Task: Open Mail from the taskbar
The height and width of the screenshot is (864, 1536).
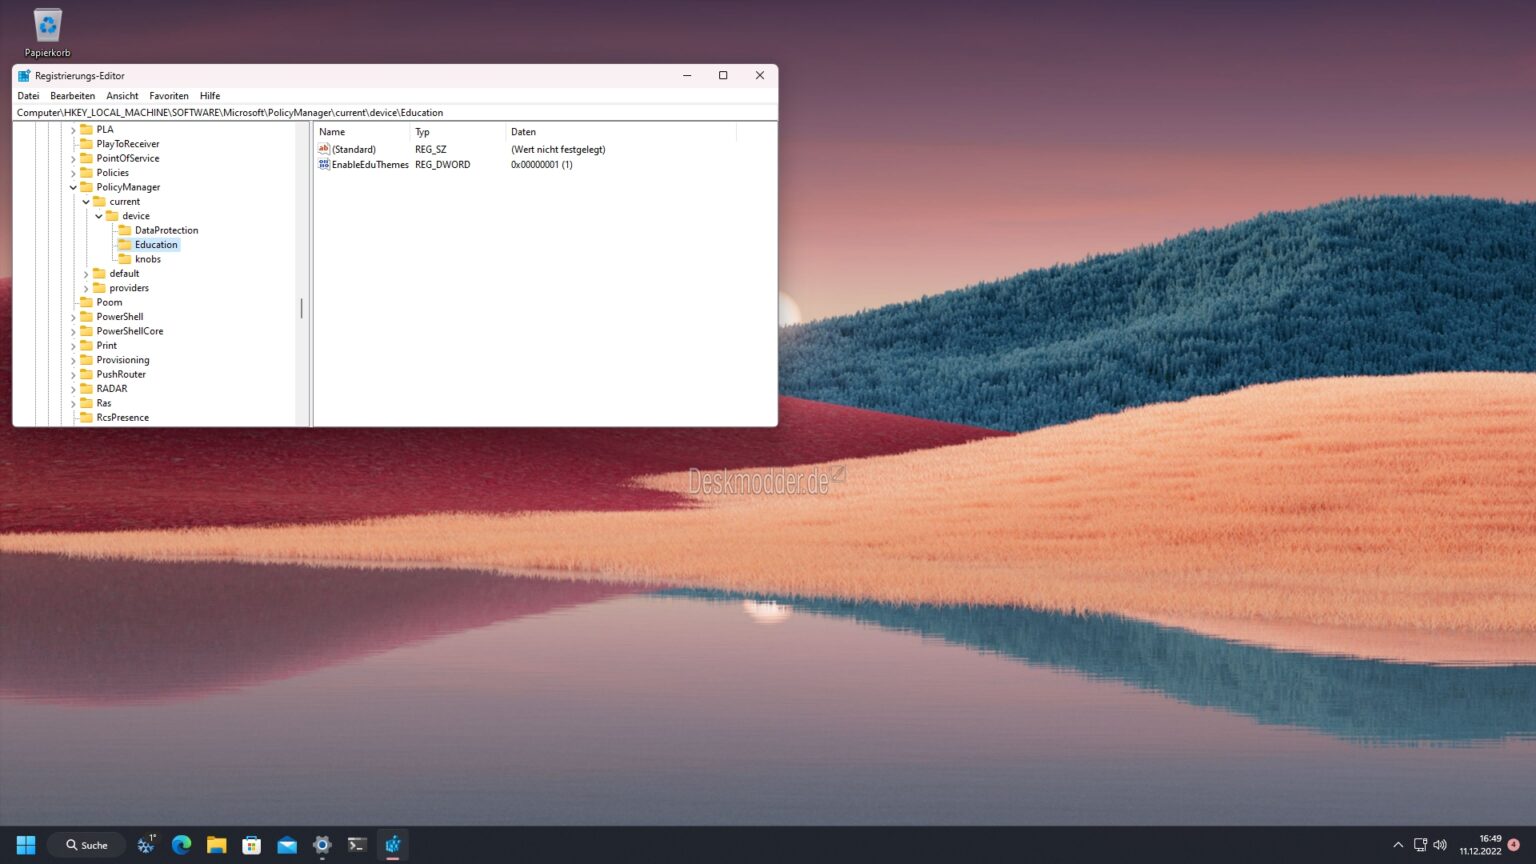Action: coord(287,845)
